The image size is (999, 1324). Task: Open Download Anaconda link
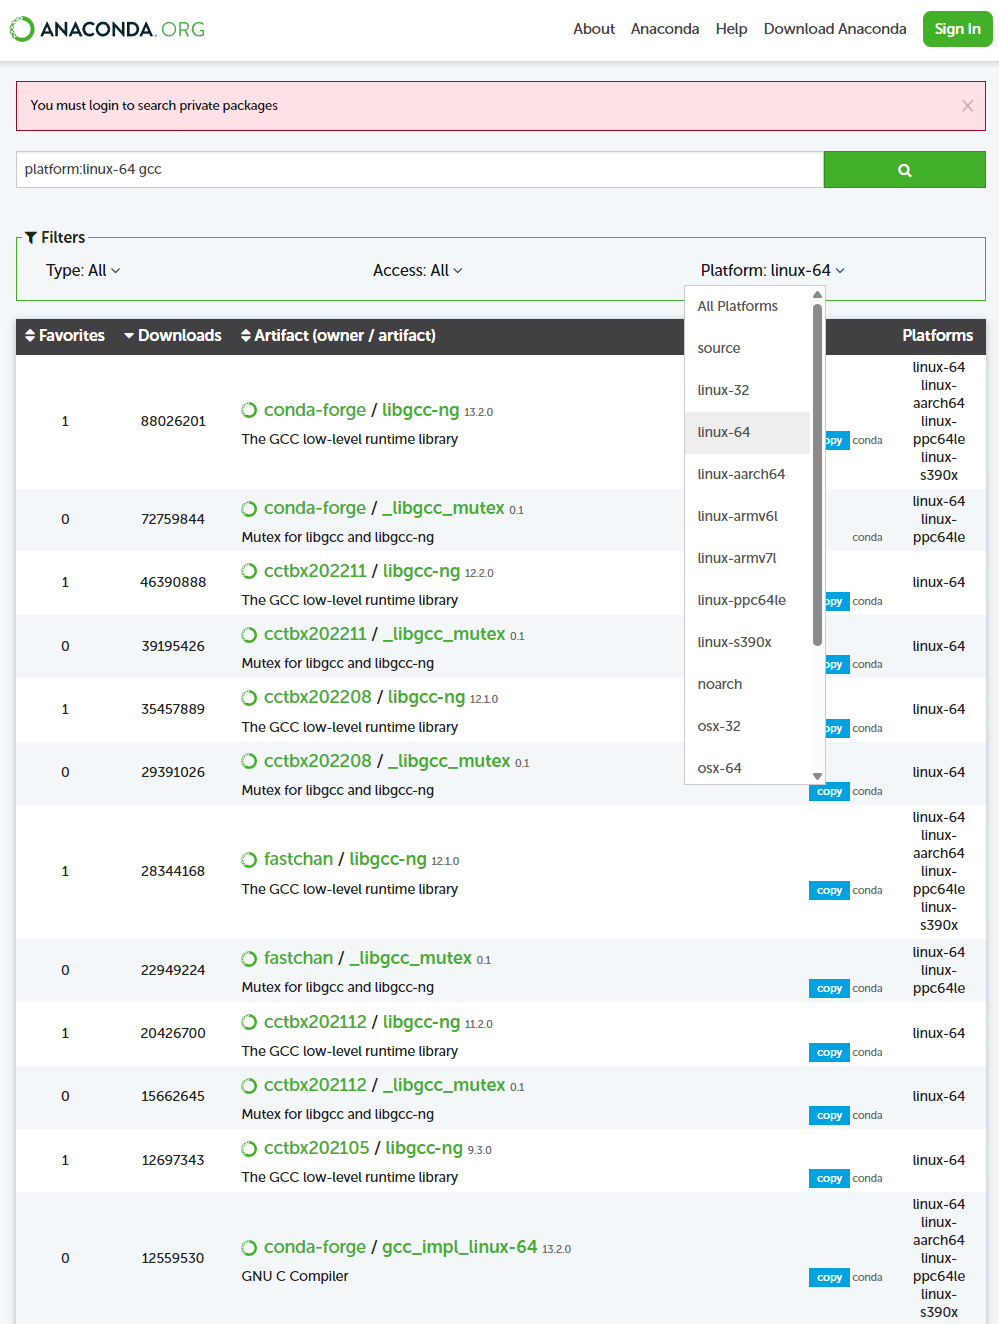coord(835,29)
